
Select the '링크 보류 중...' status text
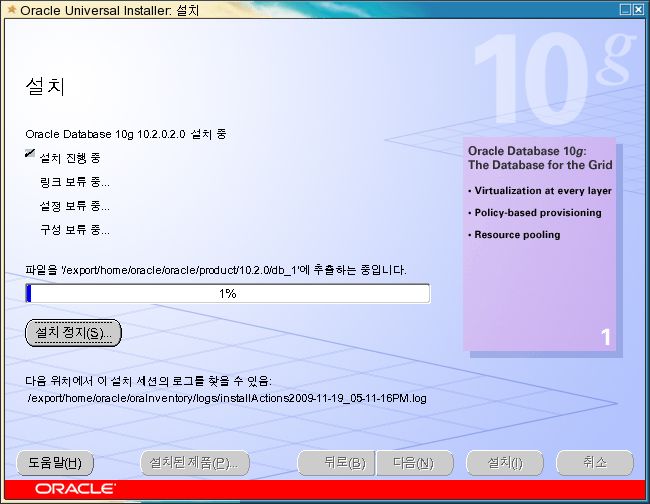(75, 182)
